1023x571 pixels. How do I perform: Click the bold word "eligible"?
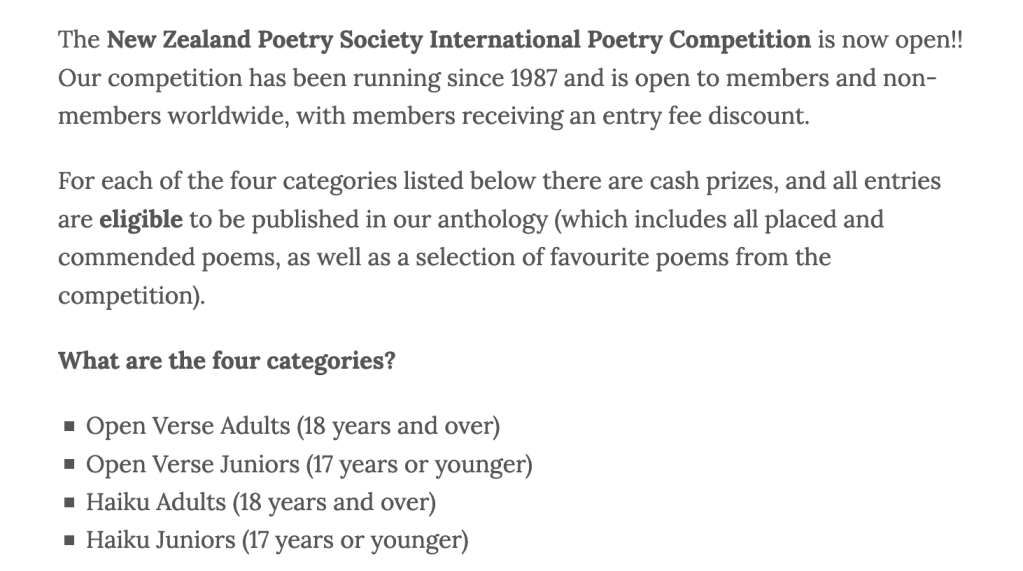coord(141,220)
